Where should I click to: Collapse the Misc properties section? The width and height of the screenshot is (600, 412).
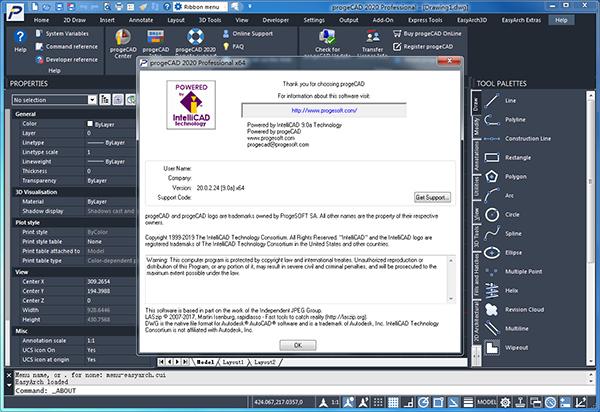tap(73, 331)
